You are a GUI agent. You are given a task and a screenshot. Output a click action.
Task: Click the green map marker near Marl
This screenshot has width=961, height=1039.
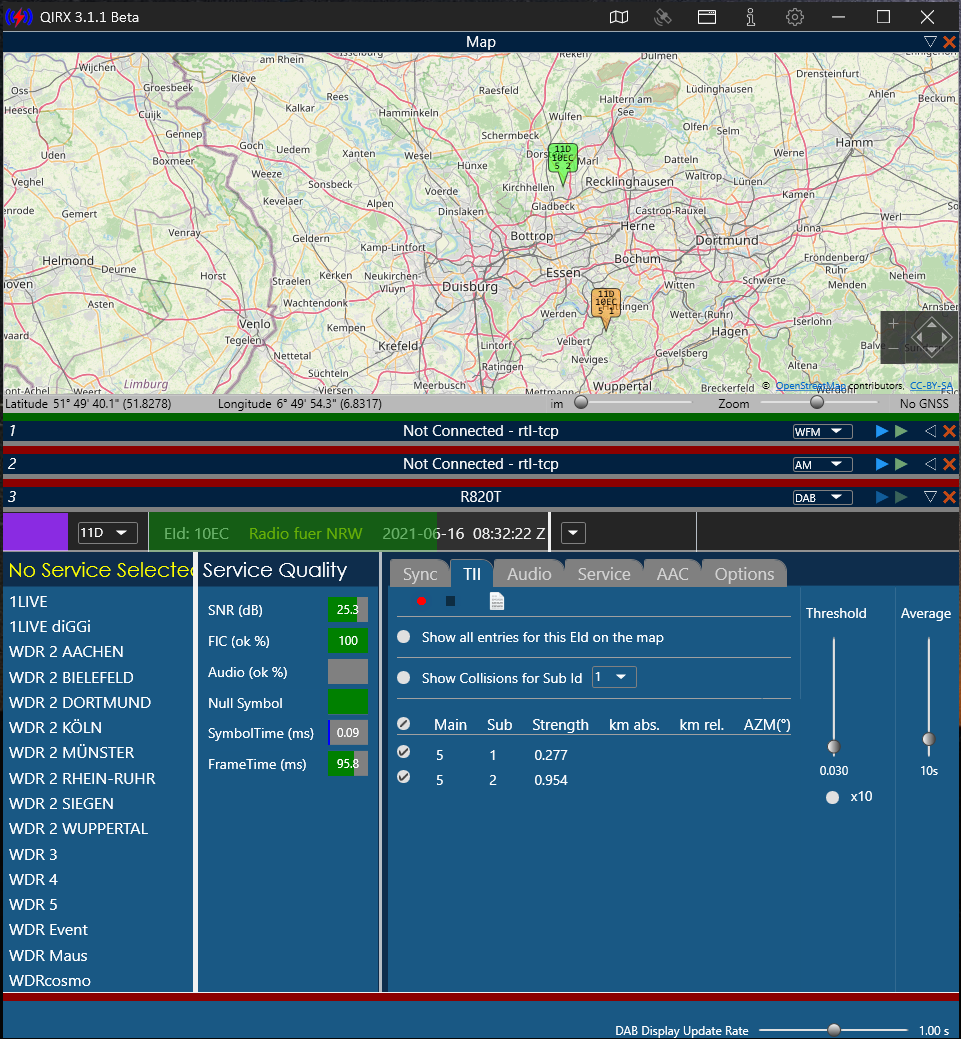[x=563, y=162]
